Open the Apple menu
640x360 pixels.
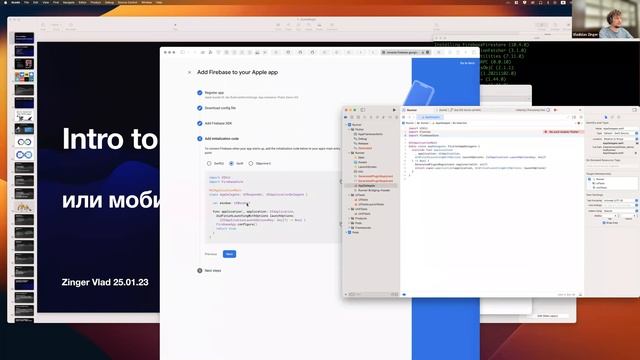pos(6,2)
